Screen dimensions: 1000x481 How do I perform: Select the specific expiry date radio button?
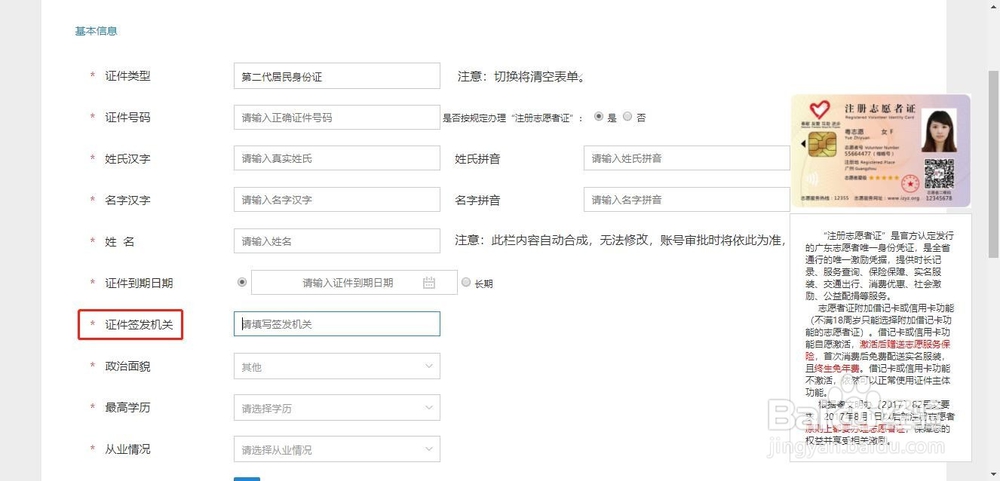click(241, 283)
